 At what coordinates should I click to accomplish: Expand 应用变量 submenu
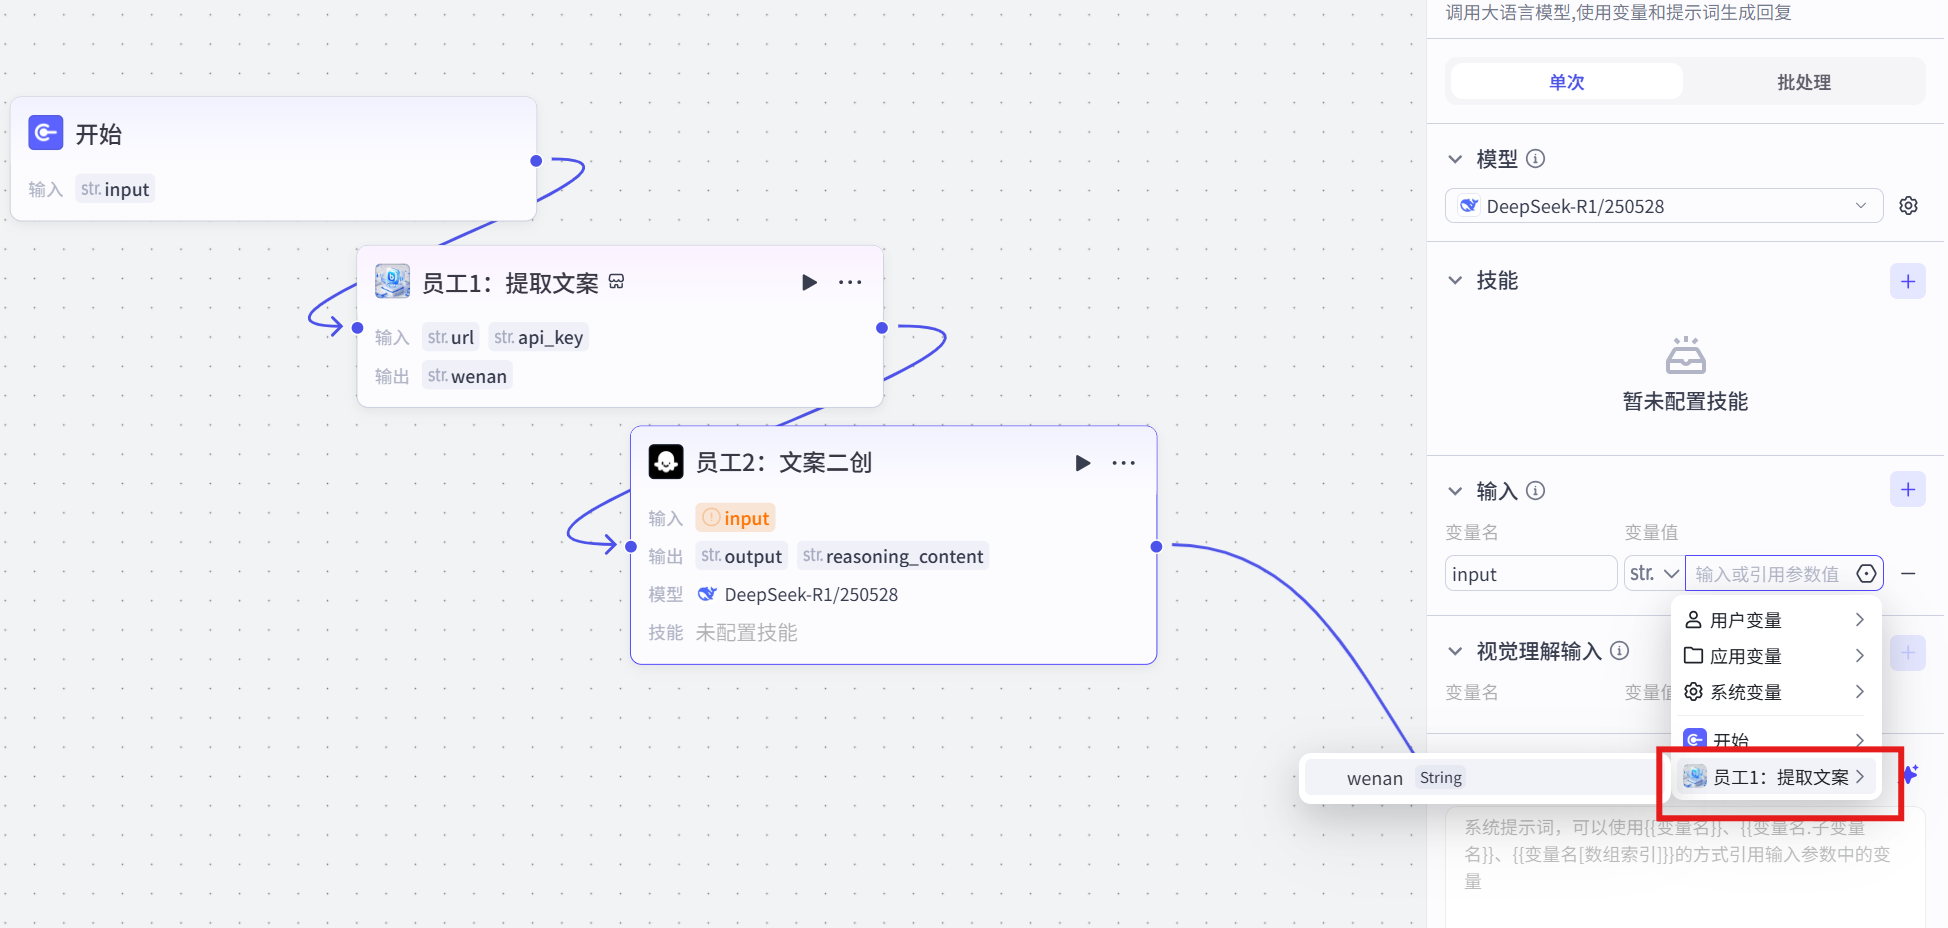[x=1776, y=656]
